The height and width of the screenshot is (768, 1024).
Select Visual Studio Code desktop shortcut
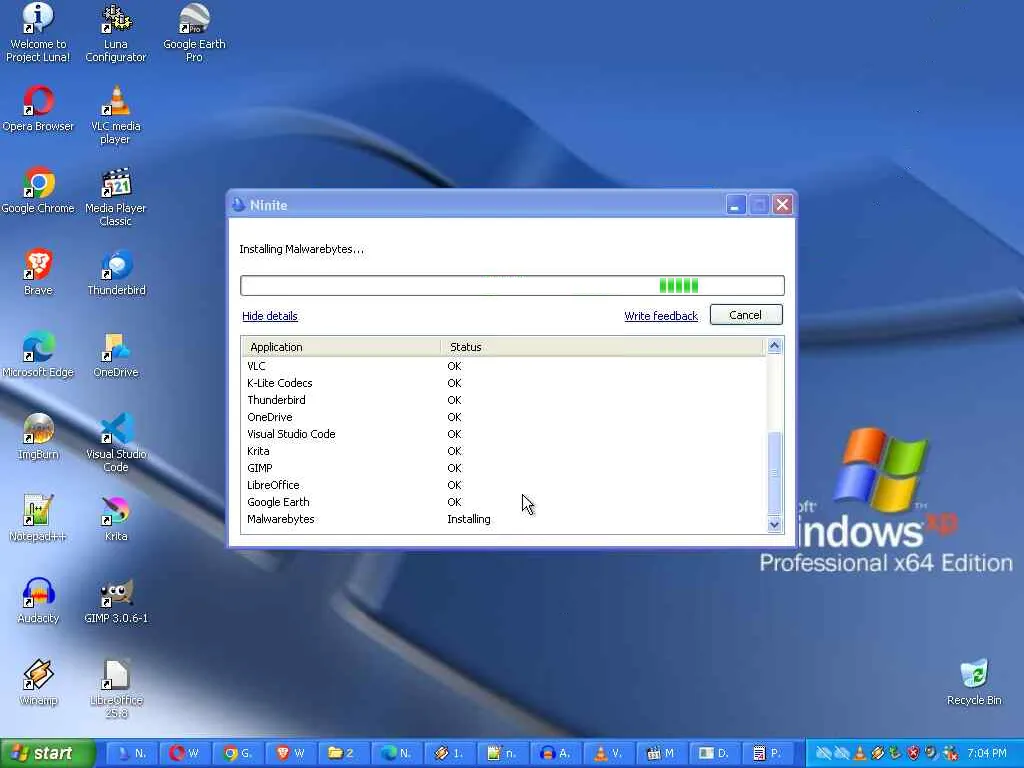[x=116, y=443]
